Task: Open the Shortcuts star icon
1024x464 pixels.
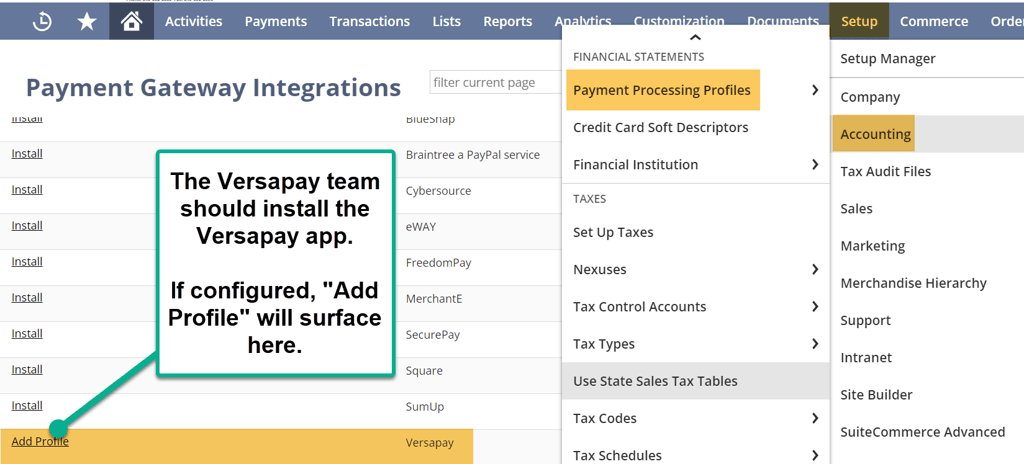Action: 87,22
